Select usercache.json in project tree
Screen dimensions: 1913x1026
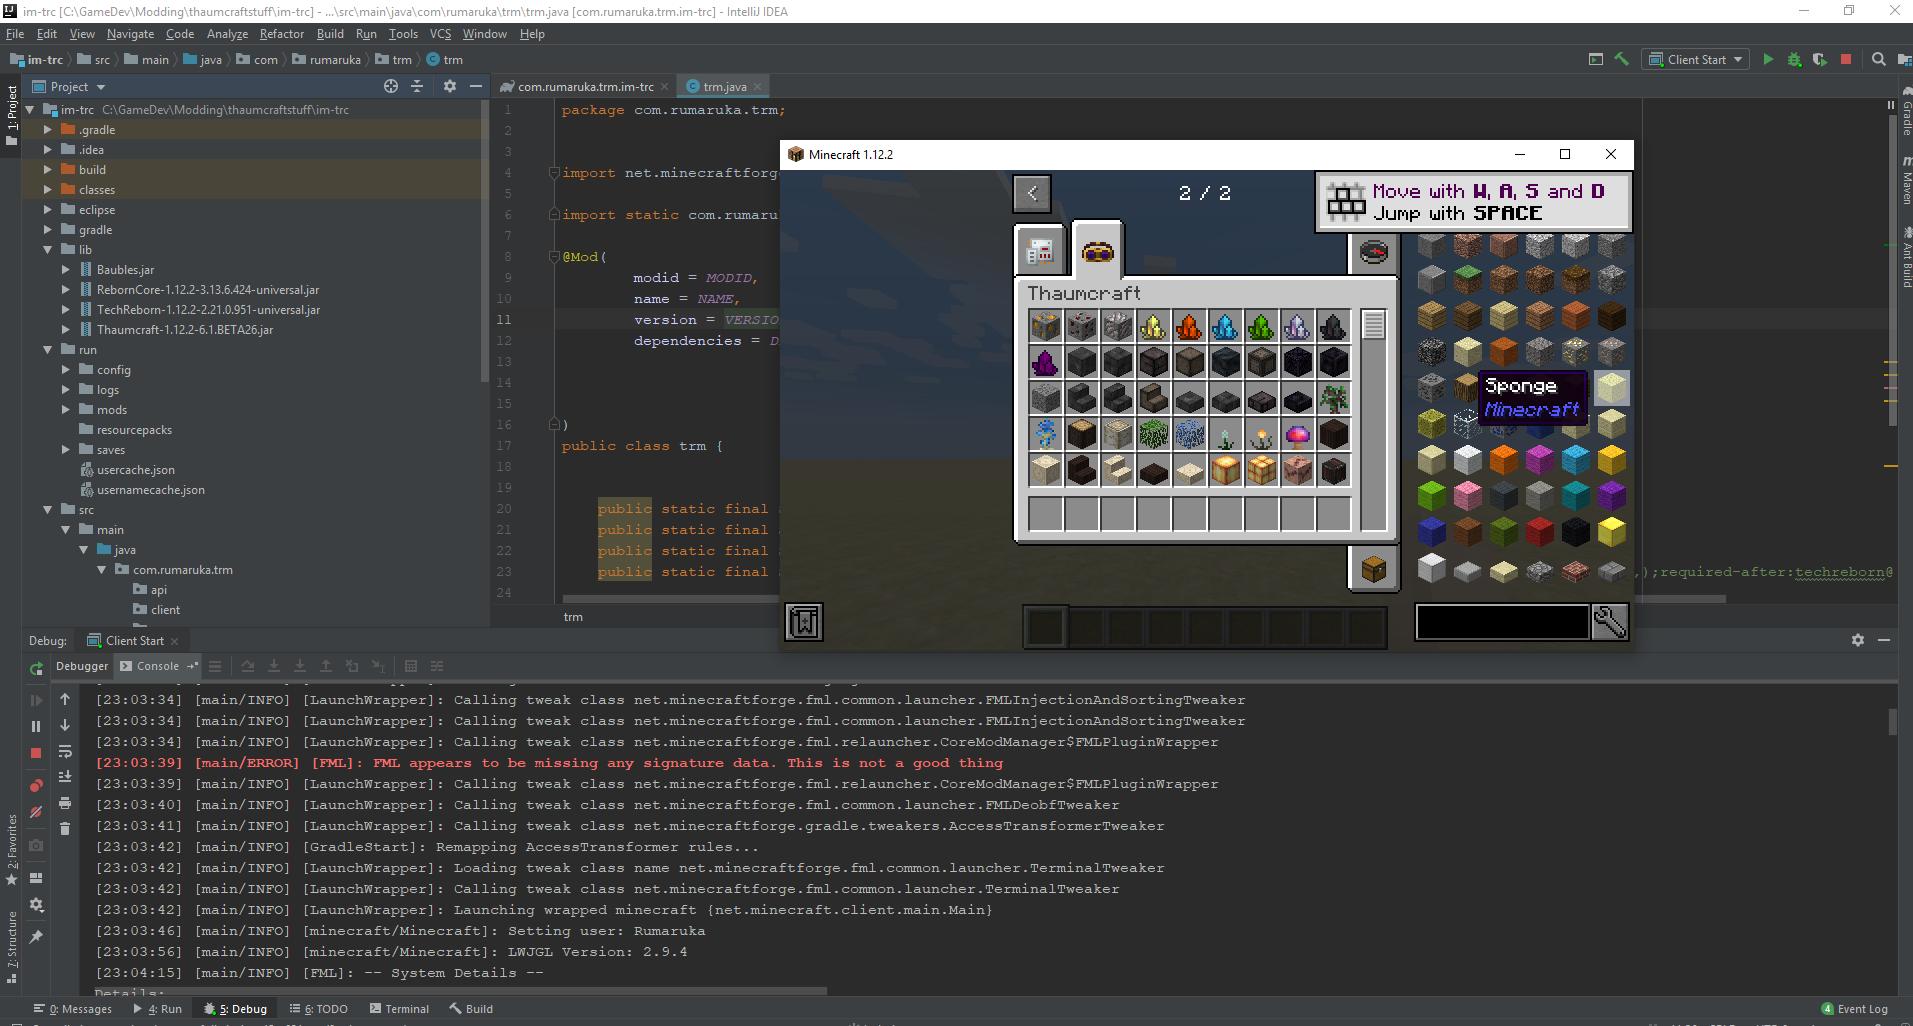point(135,470)
